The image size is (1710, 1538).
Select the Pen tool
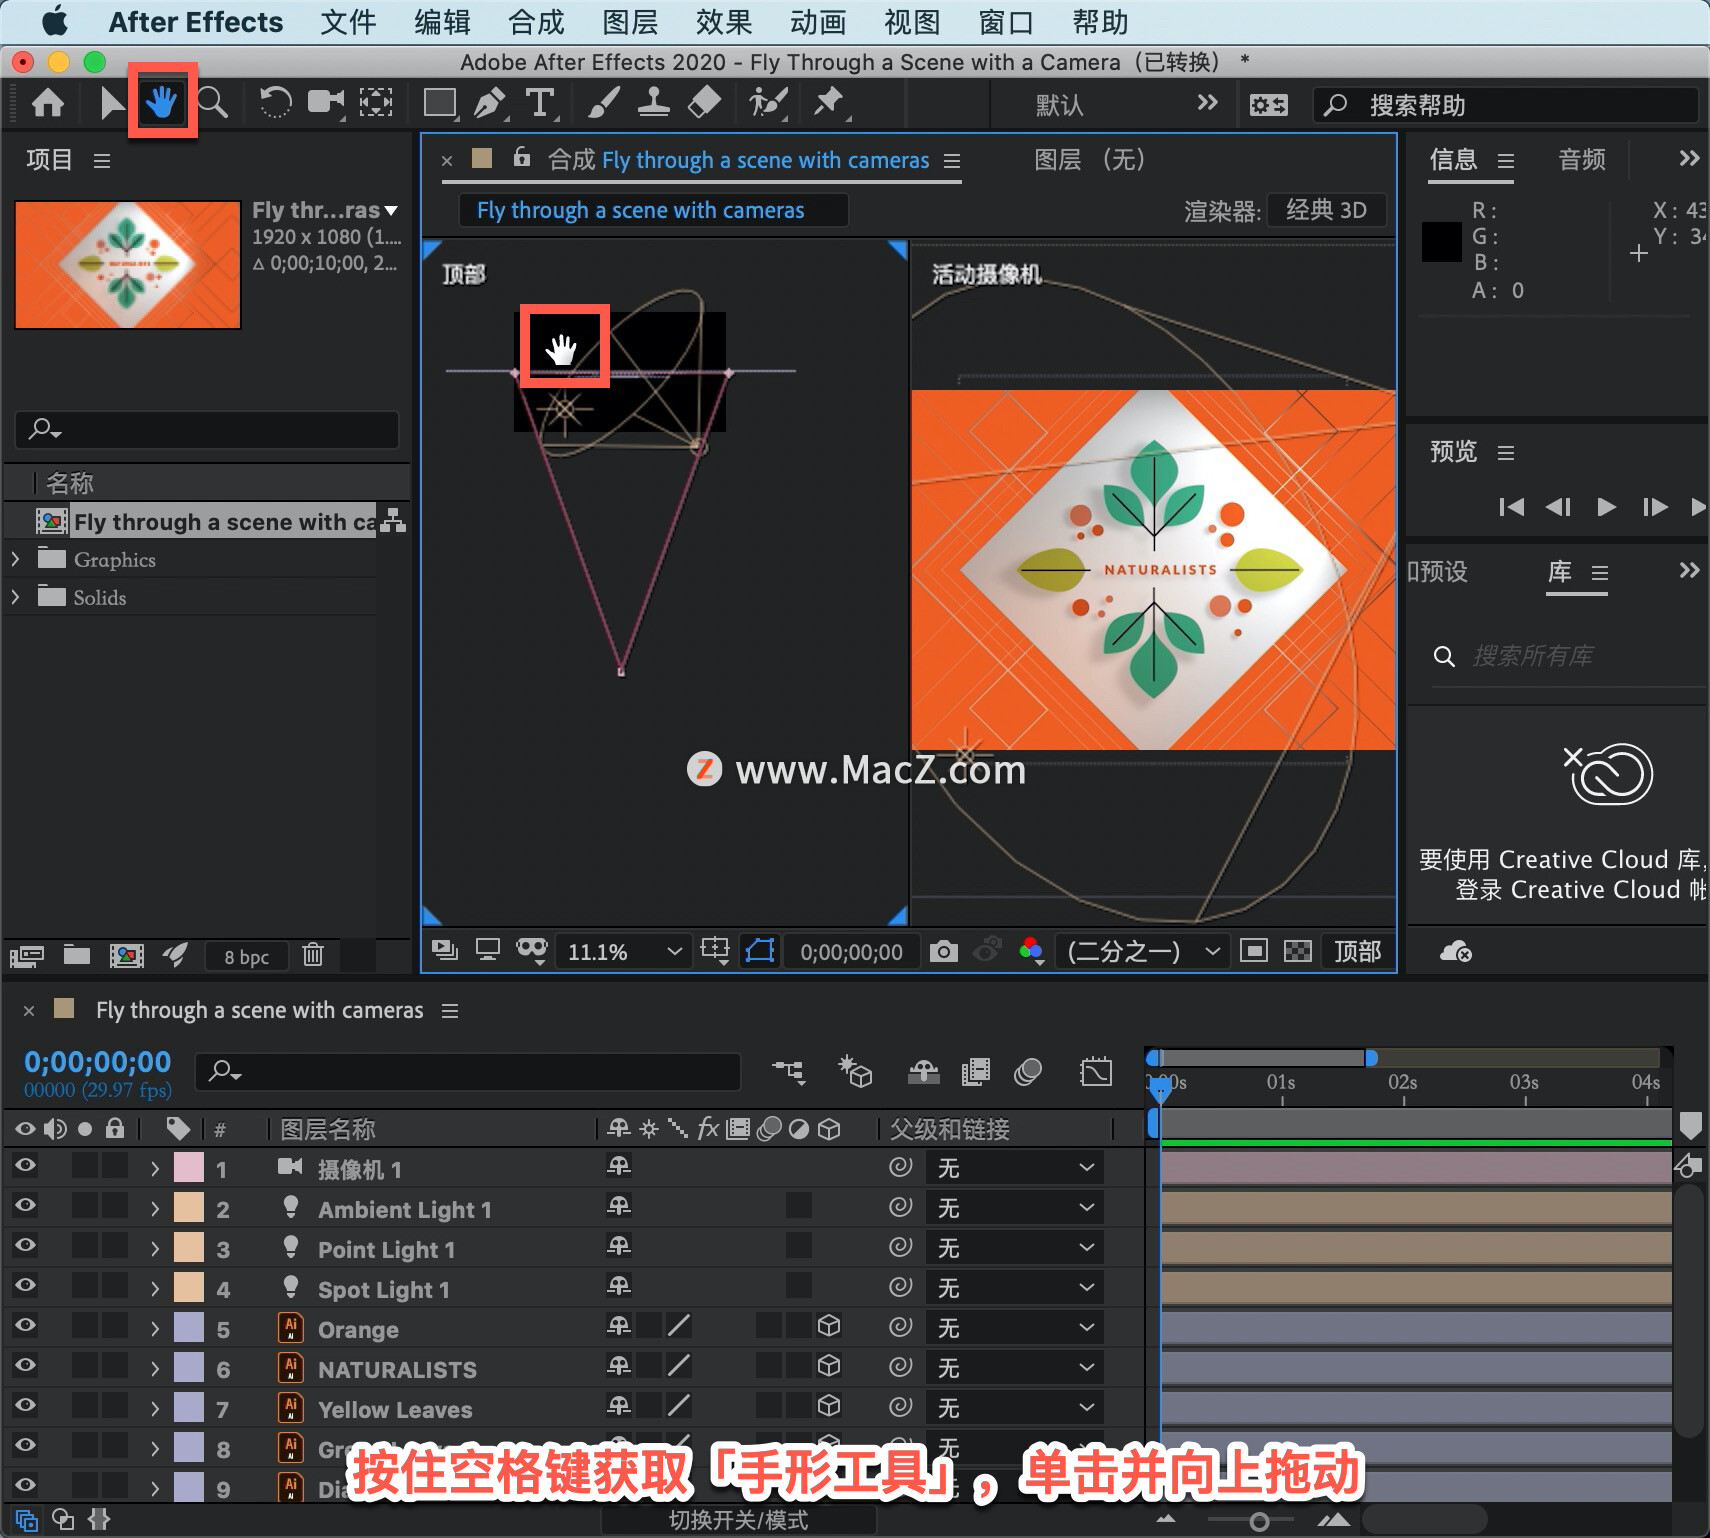(490, 102)
